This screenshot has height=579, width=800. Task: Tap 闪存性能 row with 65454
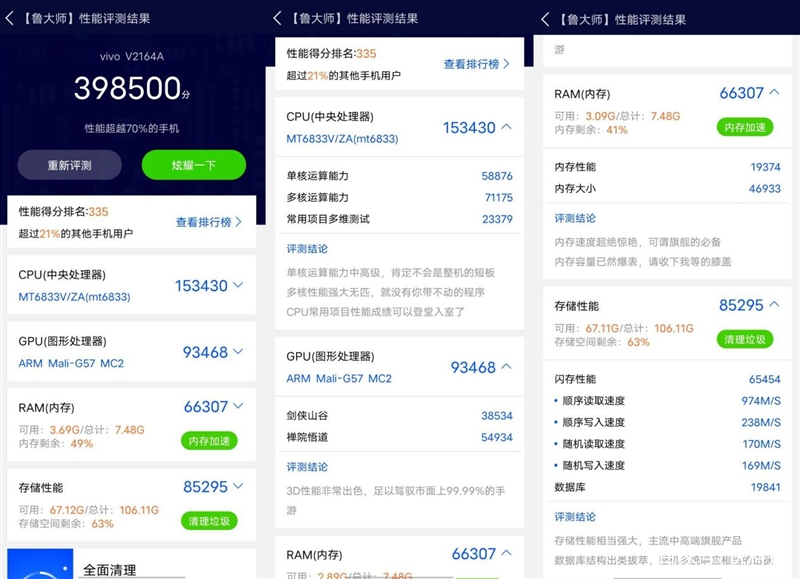(x=667, y=379)
